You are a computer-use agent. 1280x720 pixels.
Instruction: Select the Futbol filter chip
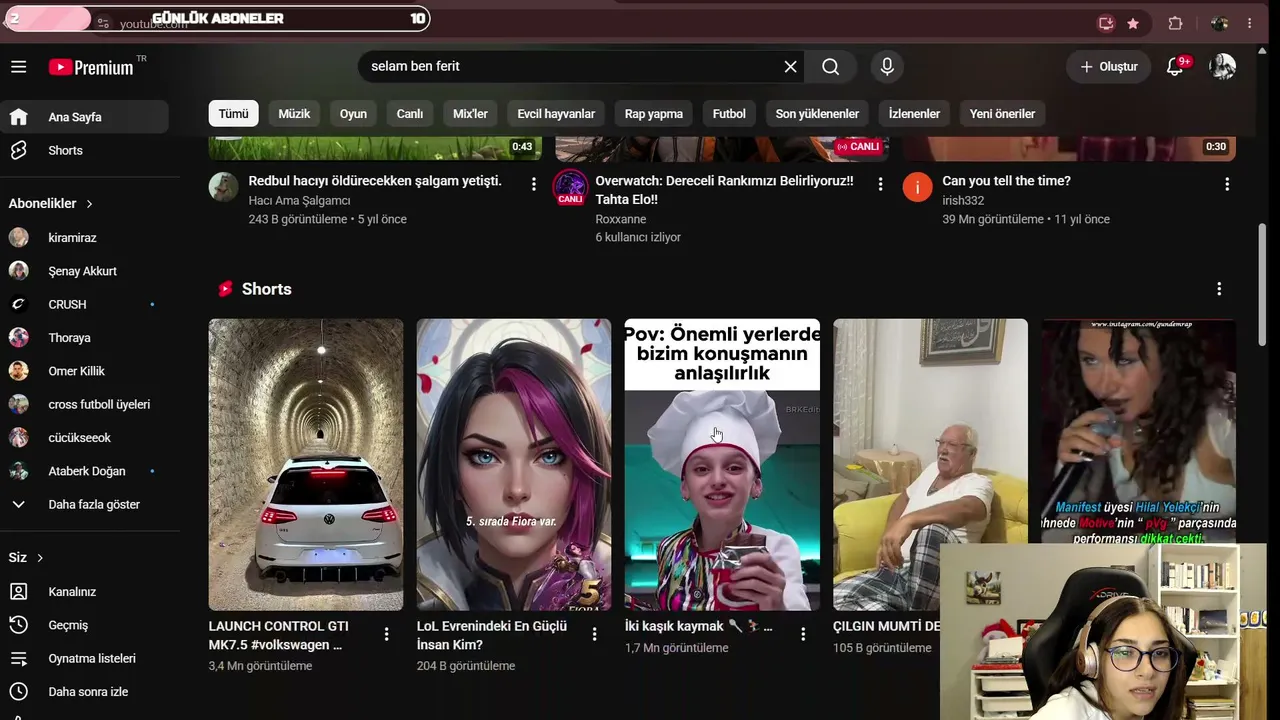[729, 114]
